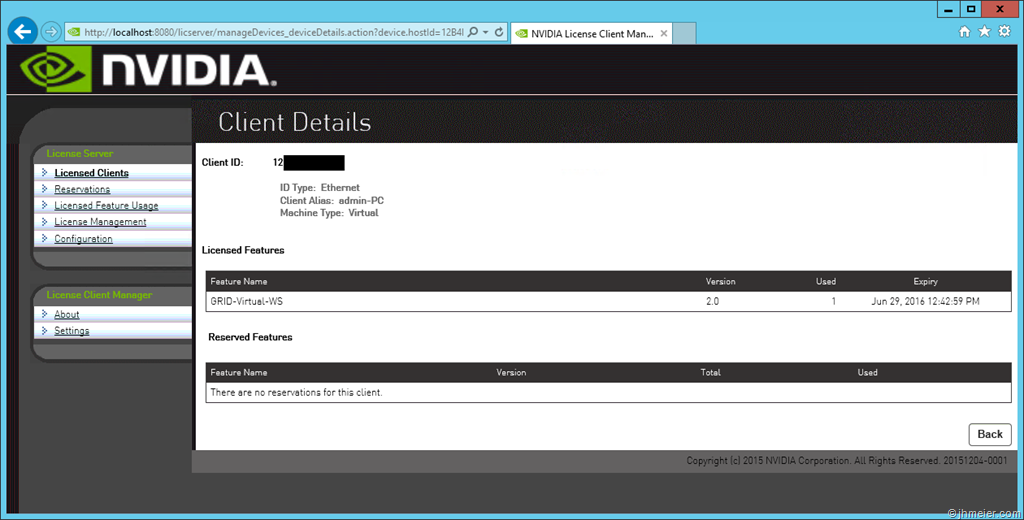
Task: Open the browser Home icon
Action: pos(964,32)
